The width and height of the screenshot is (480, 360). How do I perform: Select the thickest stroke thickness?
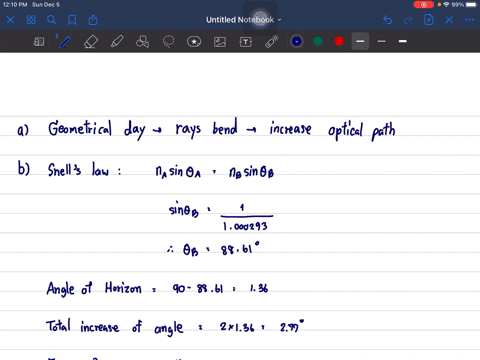point(403,41)
